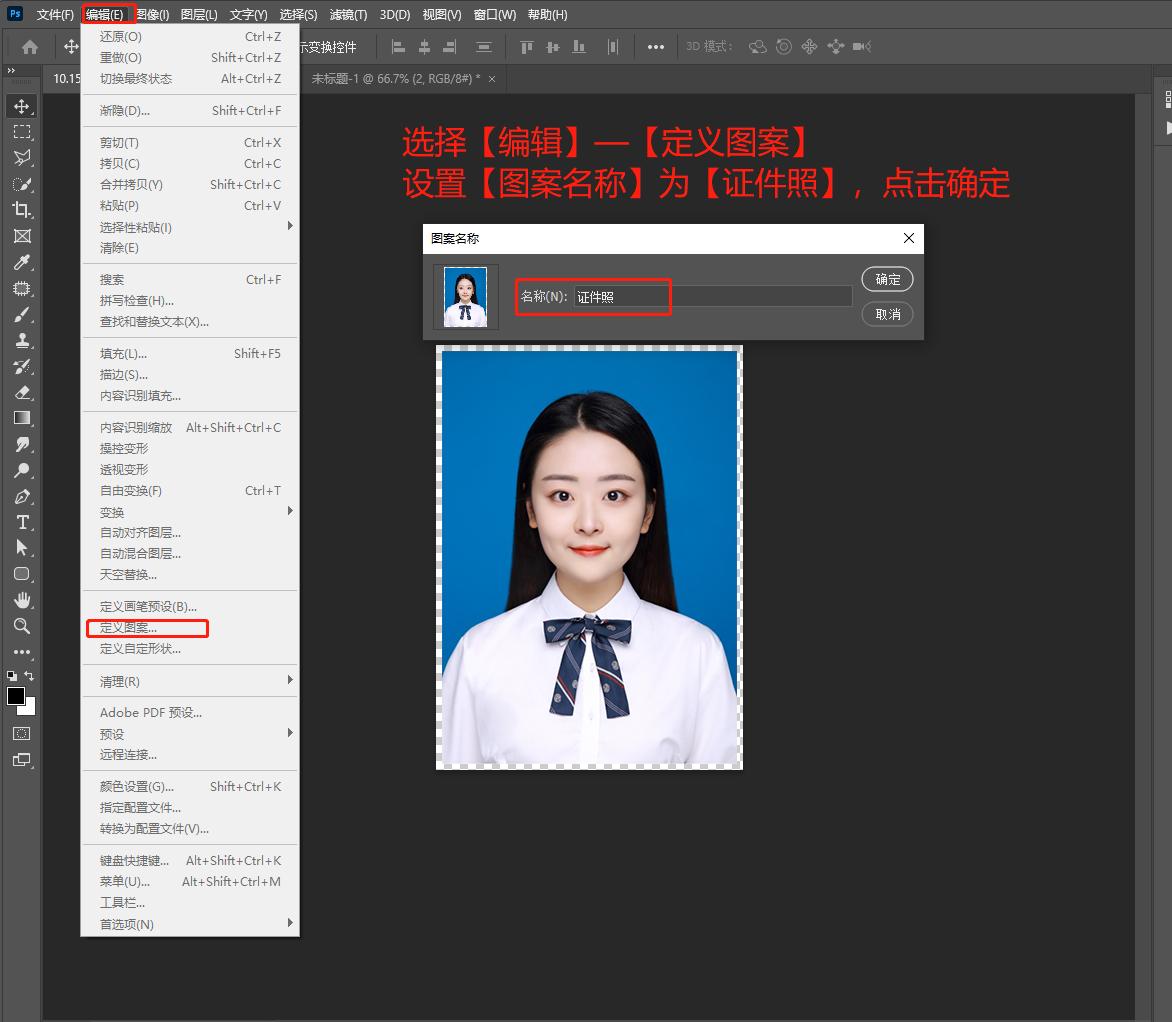Expand the 选择性粘贴(I) submenu

[190, 227]
